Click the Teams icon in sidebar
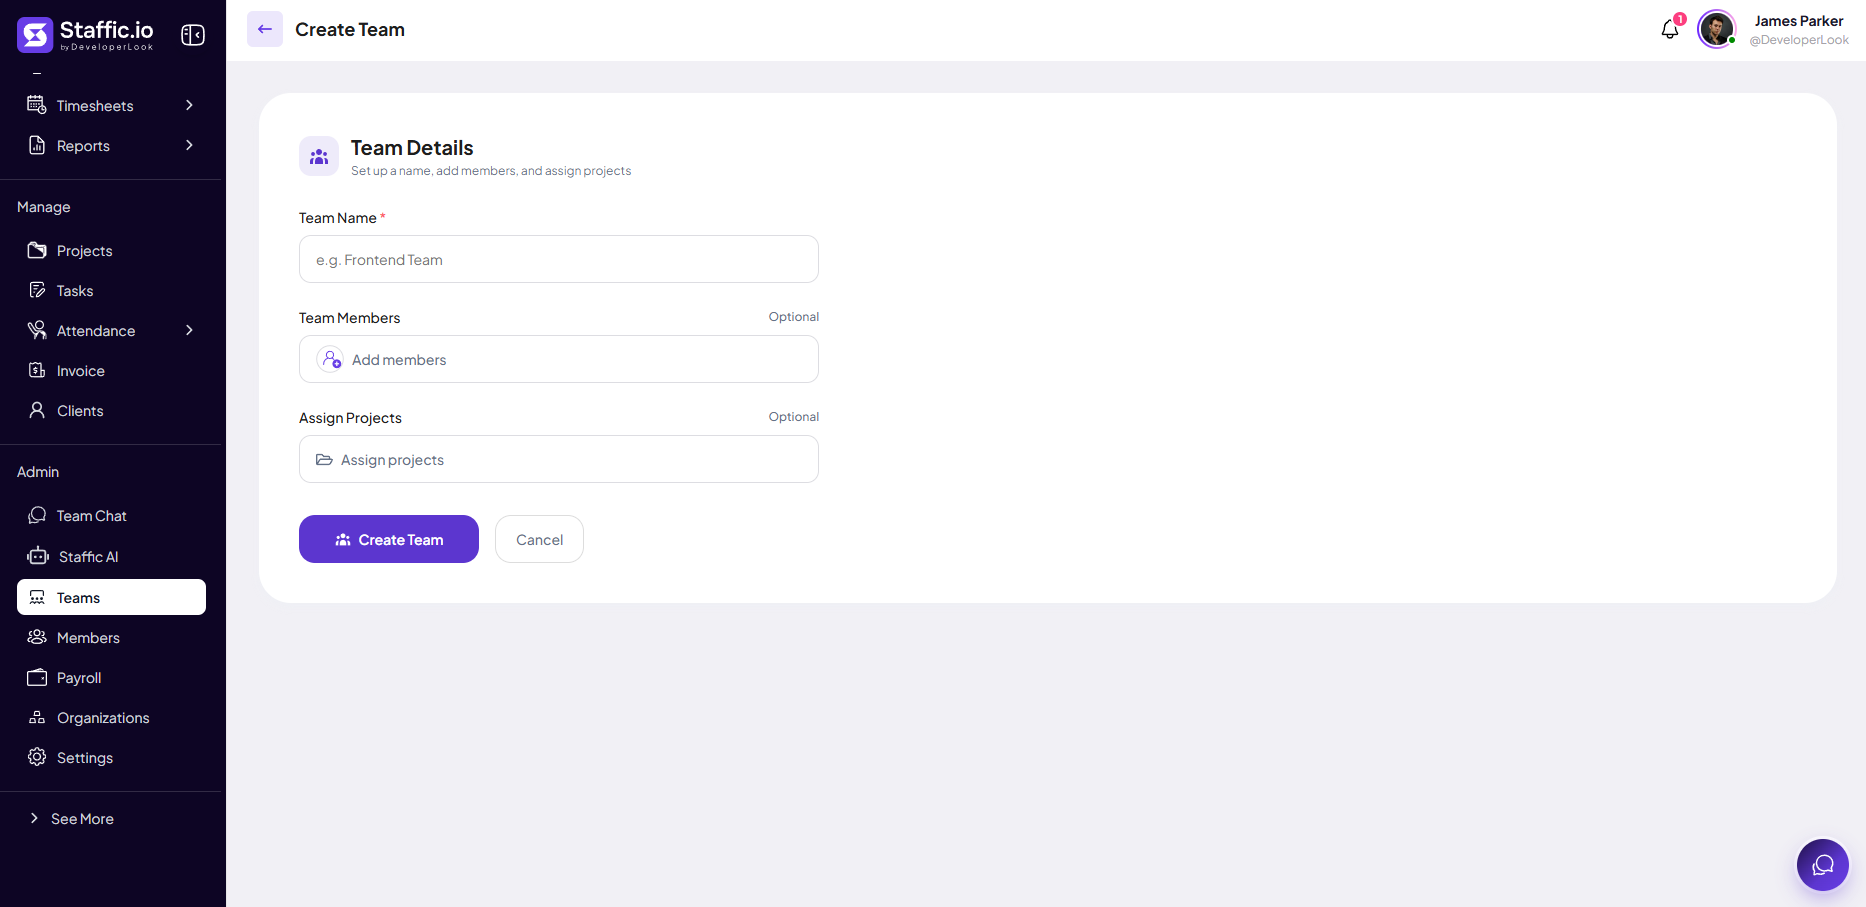Screen dimensions: 1866x907 coord(37,597)
